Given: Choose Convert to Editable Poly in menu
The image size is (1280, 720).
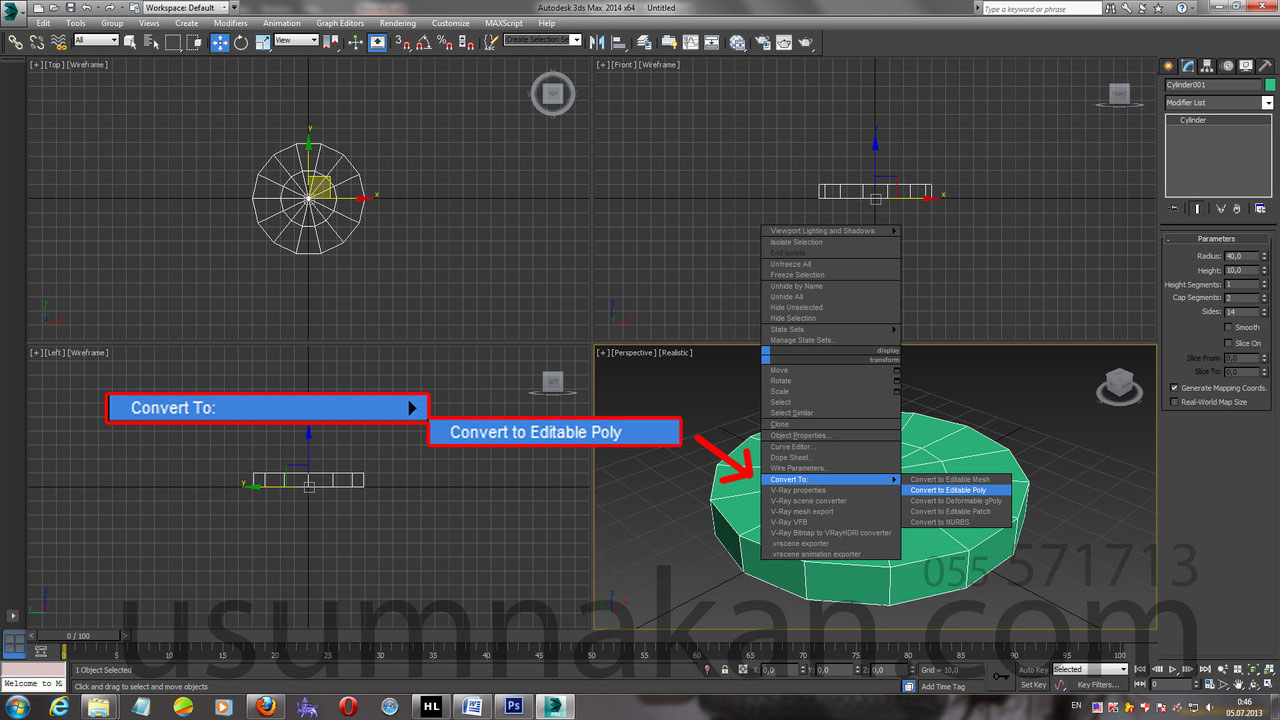Looking at the screenshot, I should pyautogui.click(x=950, y=490).
